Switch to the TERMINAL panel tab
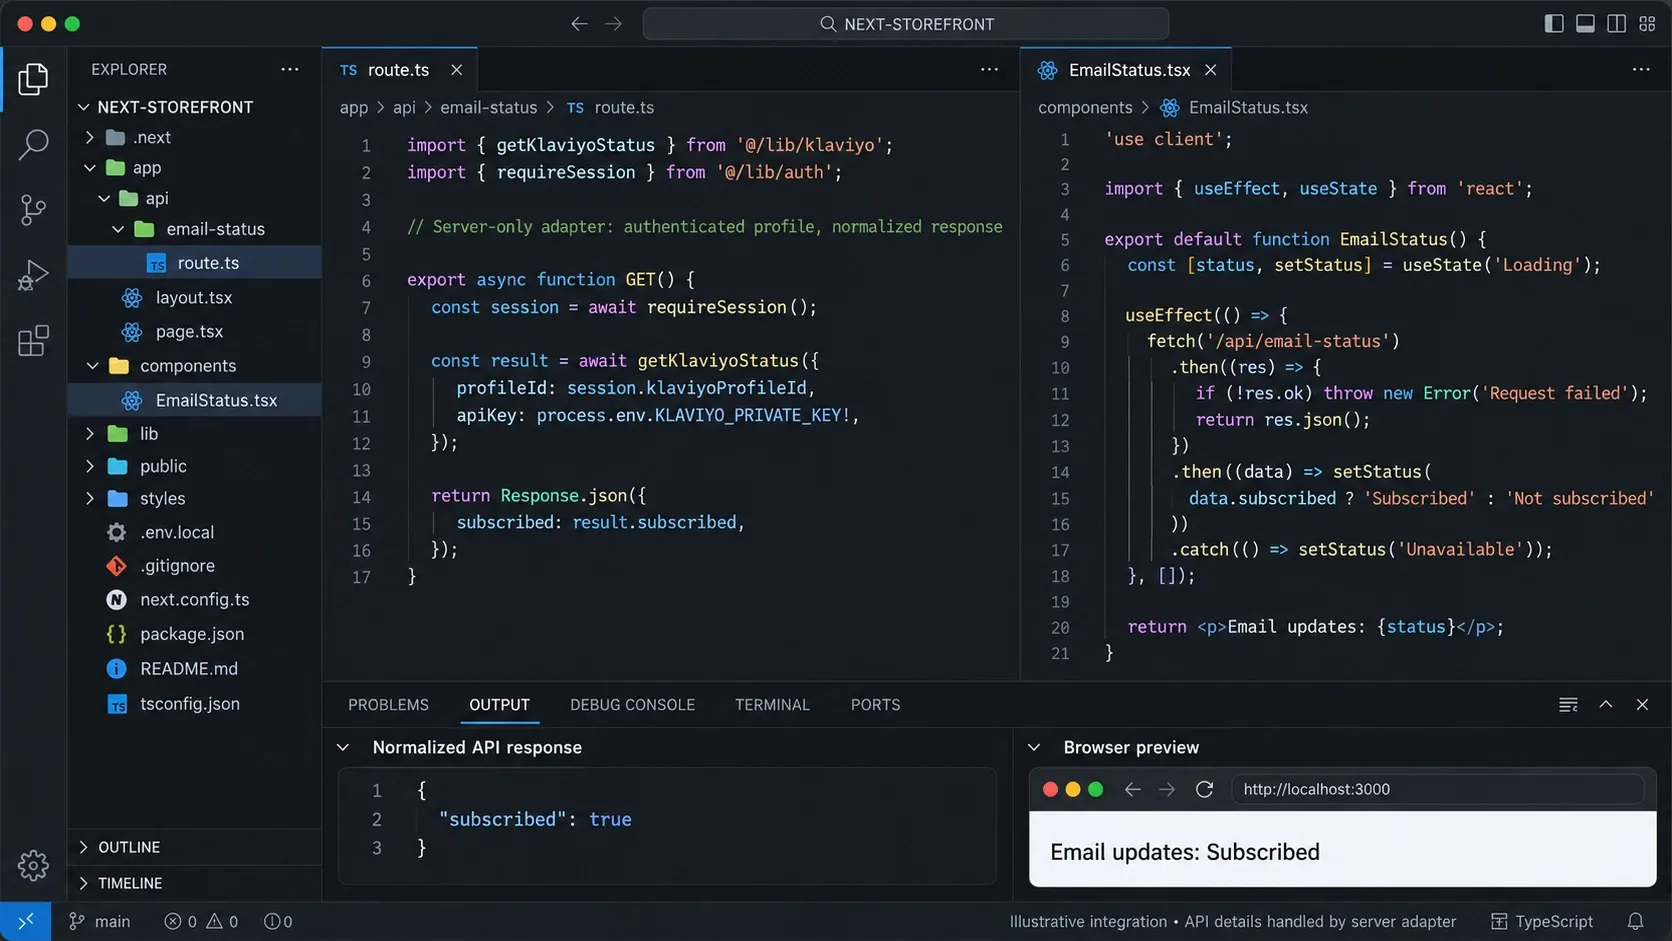 coord(772,705)
